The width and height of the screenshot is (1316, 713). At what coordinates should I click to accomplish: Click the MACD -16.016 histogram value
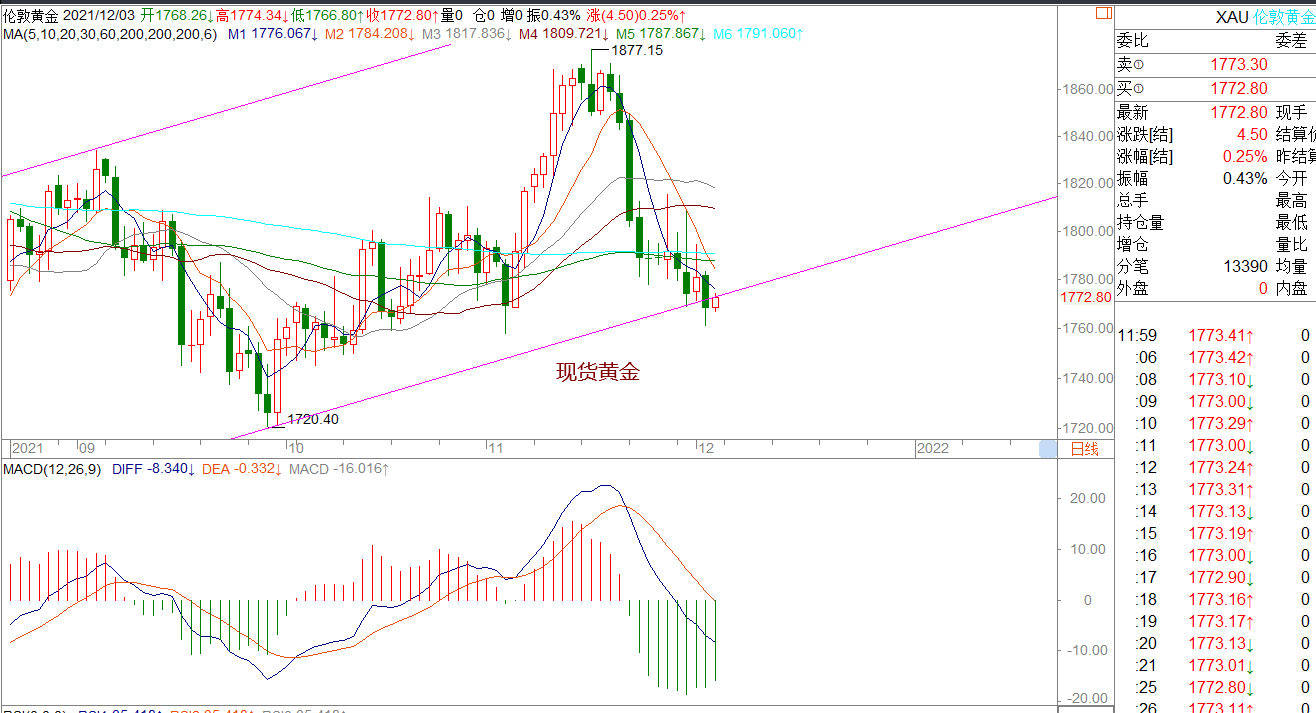(x=338, y=468)
